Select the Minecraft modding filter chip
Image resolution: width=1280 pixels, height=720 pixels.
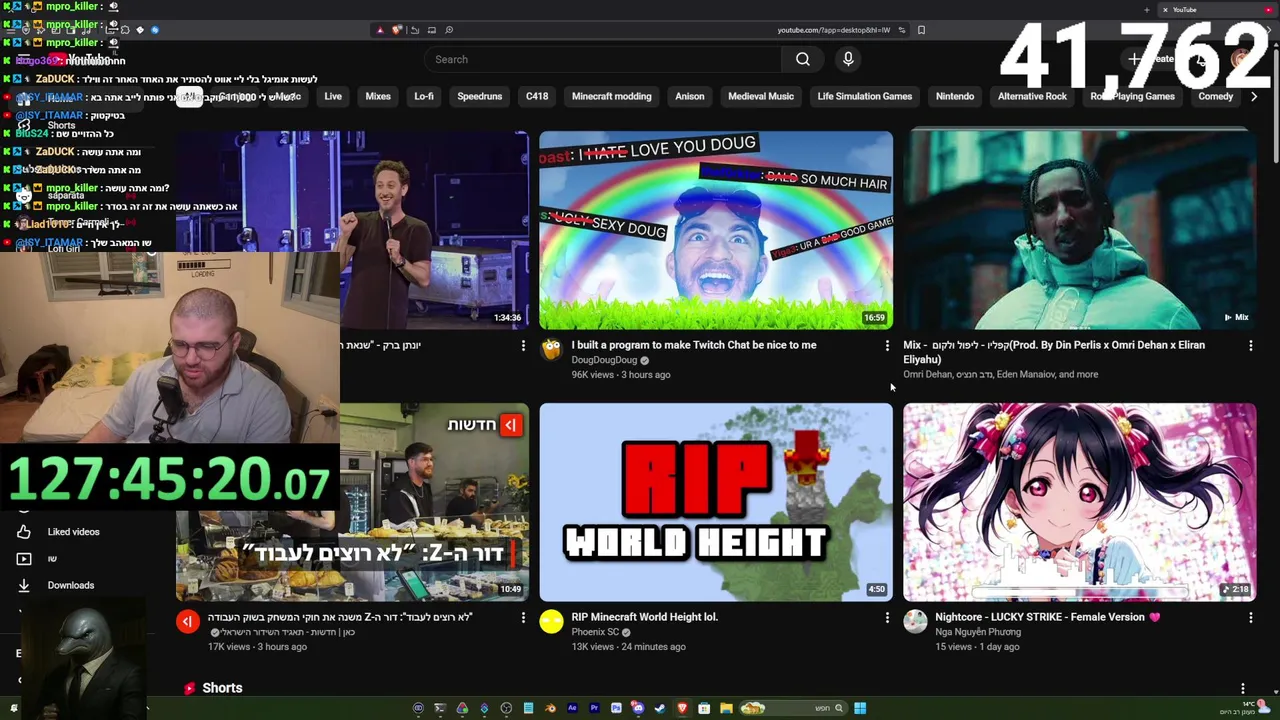pyautogui.click(x=611, y=96)
